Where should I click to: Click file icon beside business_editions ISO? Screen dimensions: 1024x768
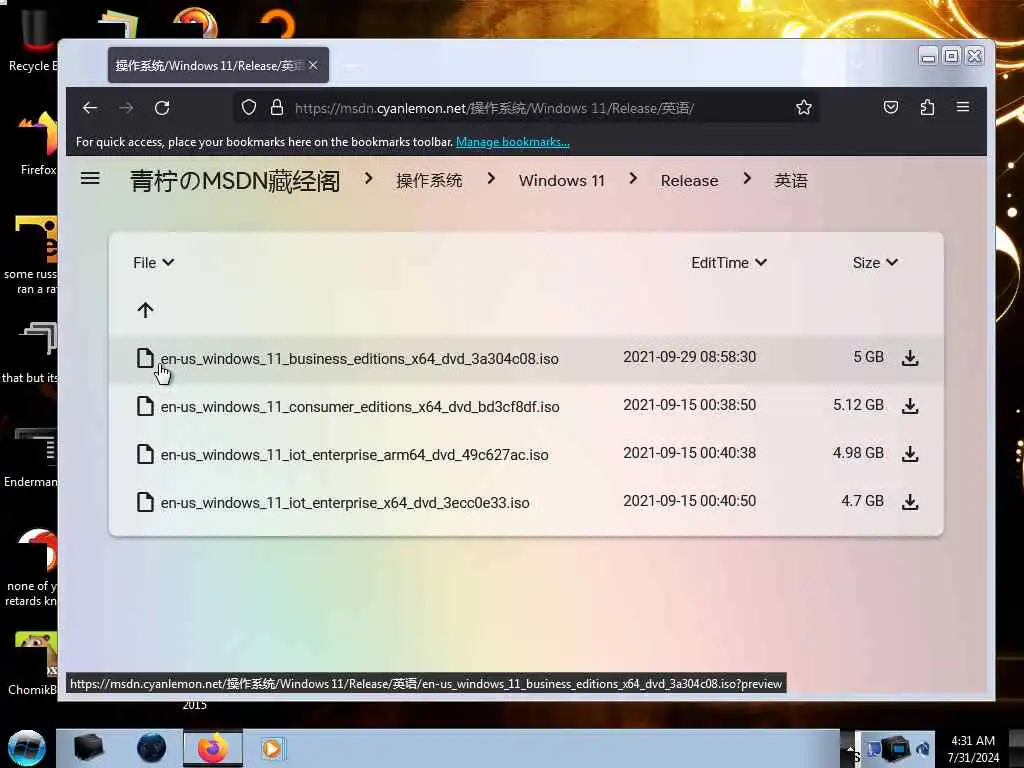coord(145,358)
